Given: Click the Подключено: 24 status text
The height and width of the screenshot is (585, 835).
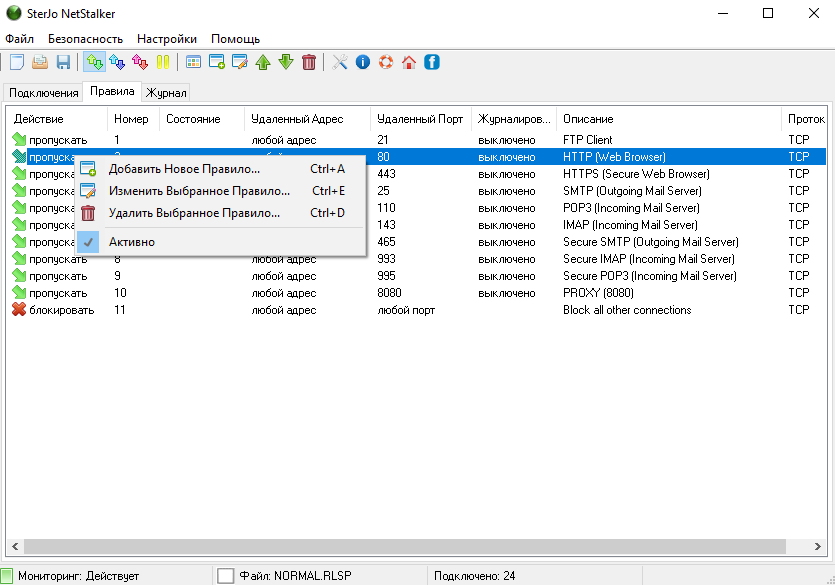Looking at the screenshot, I should pyautogui.click(x=474, y=575).
